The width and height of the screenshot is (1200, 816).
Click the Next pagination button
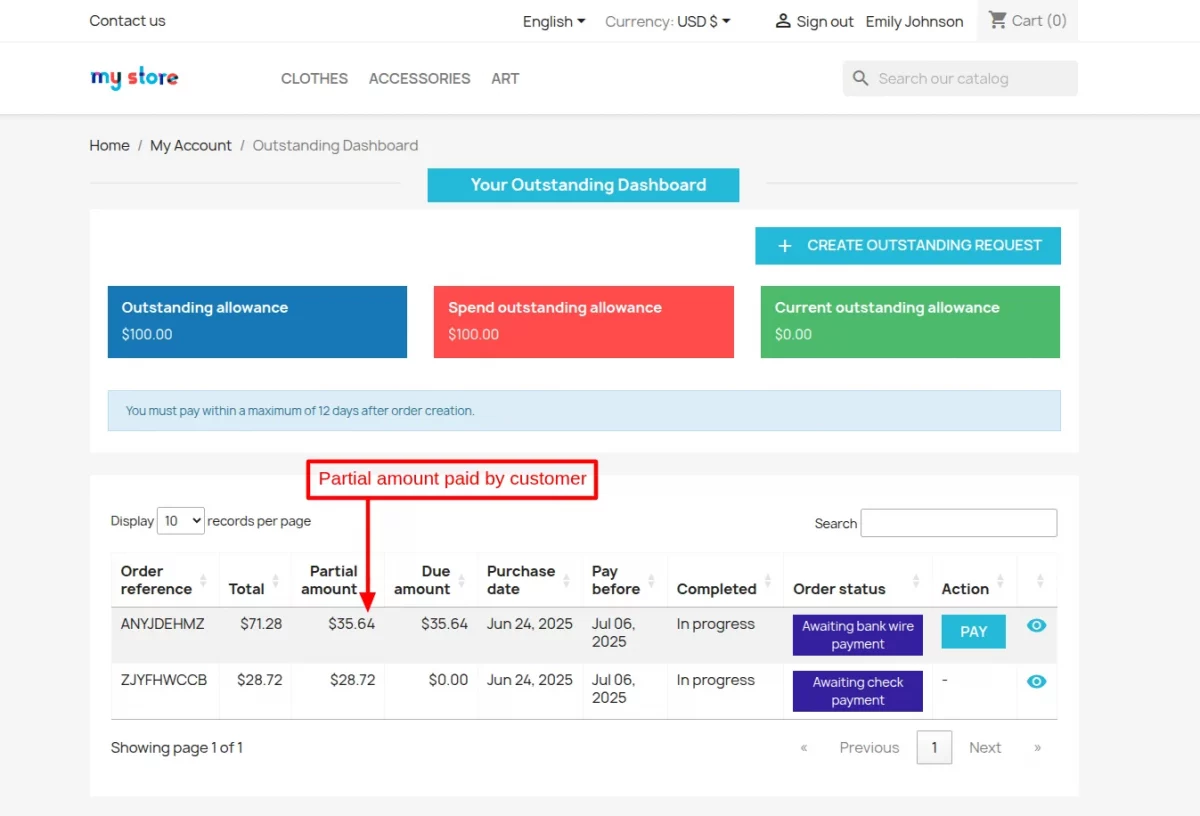tap(985, 747)
